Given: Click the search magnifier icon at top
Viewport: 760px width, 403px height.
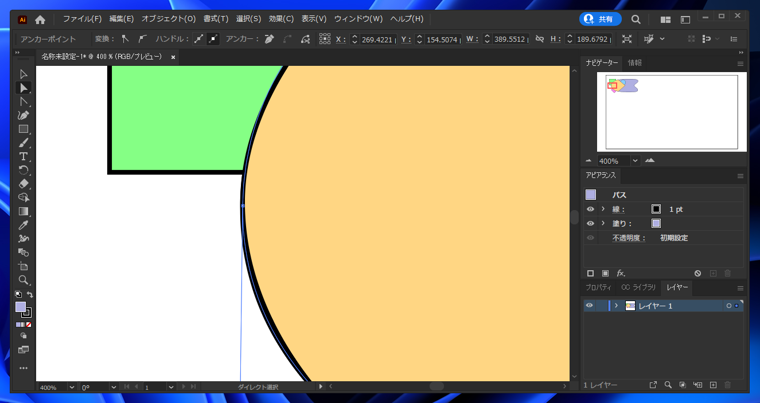Looking at the screenshot, I should [x=636, y=19].
